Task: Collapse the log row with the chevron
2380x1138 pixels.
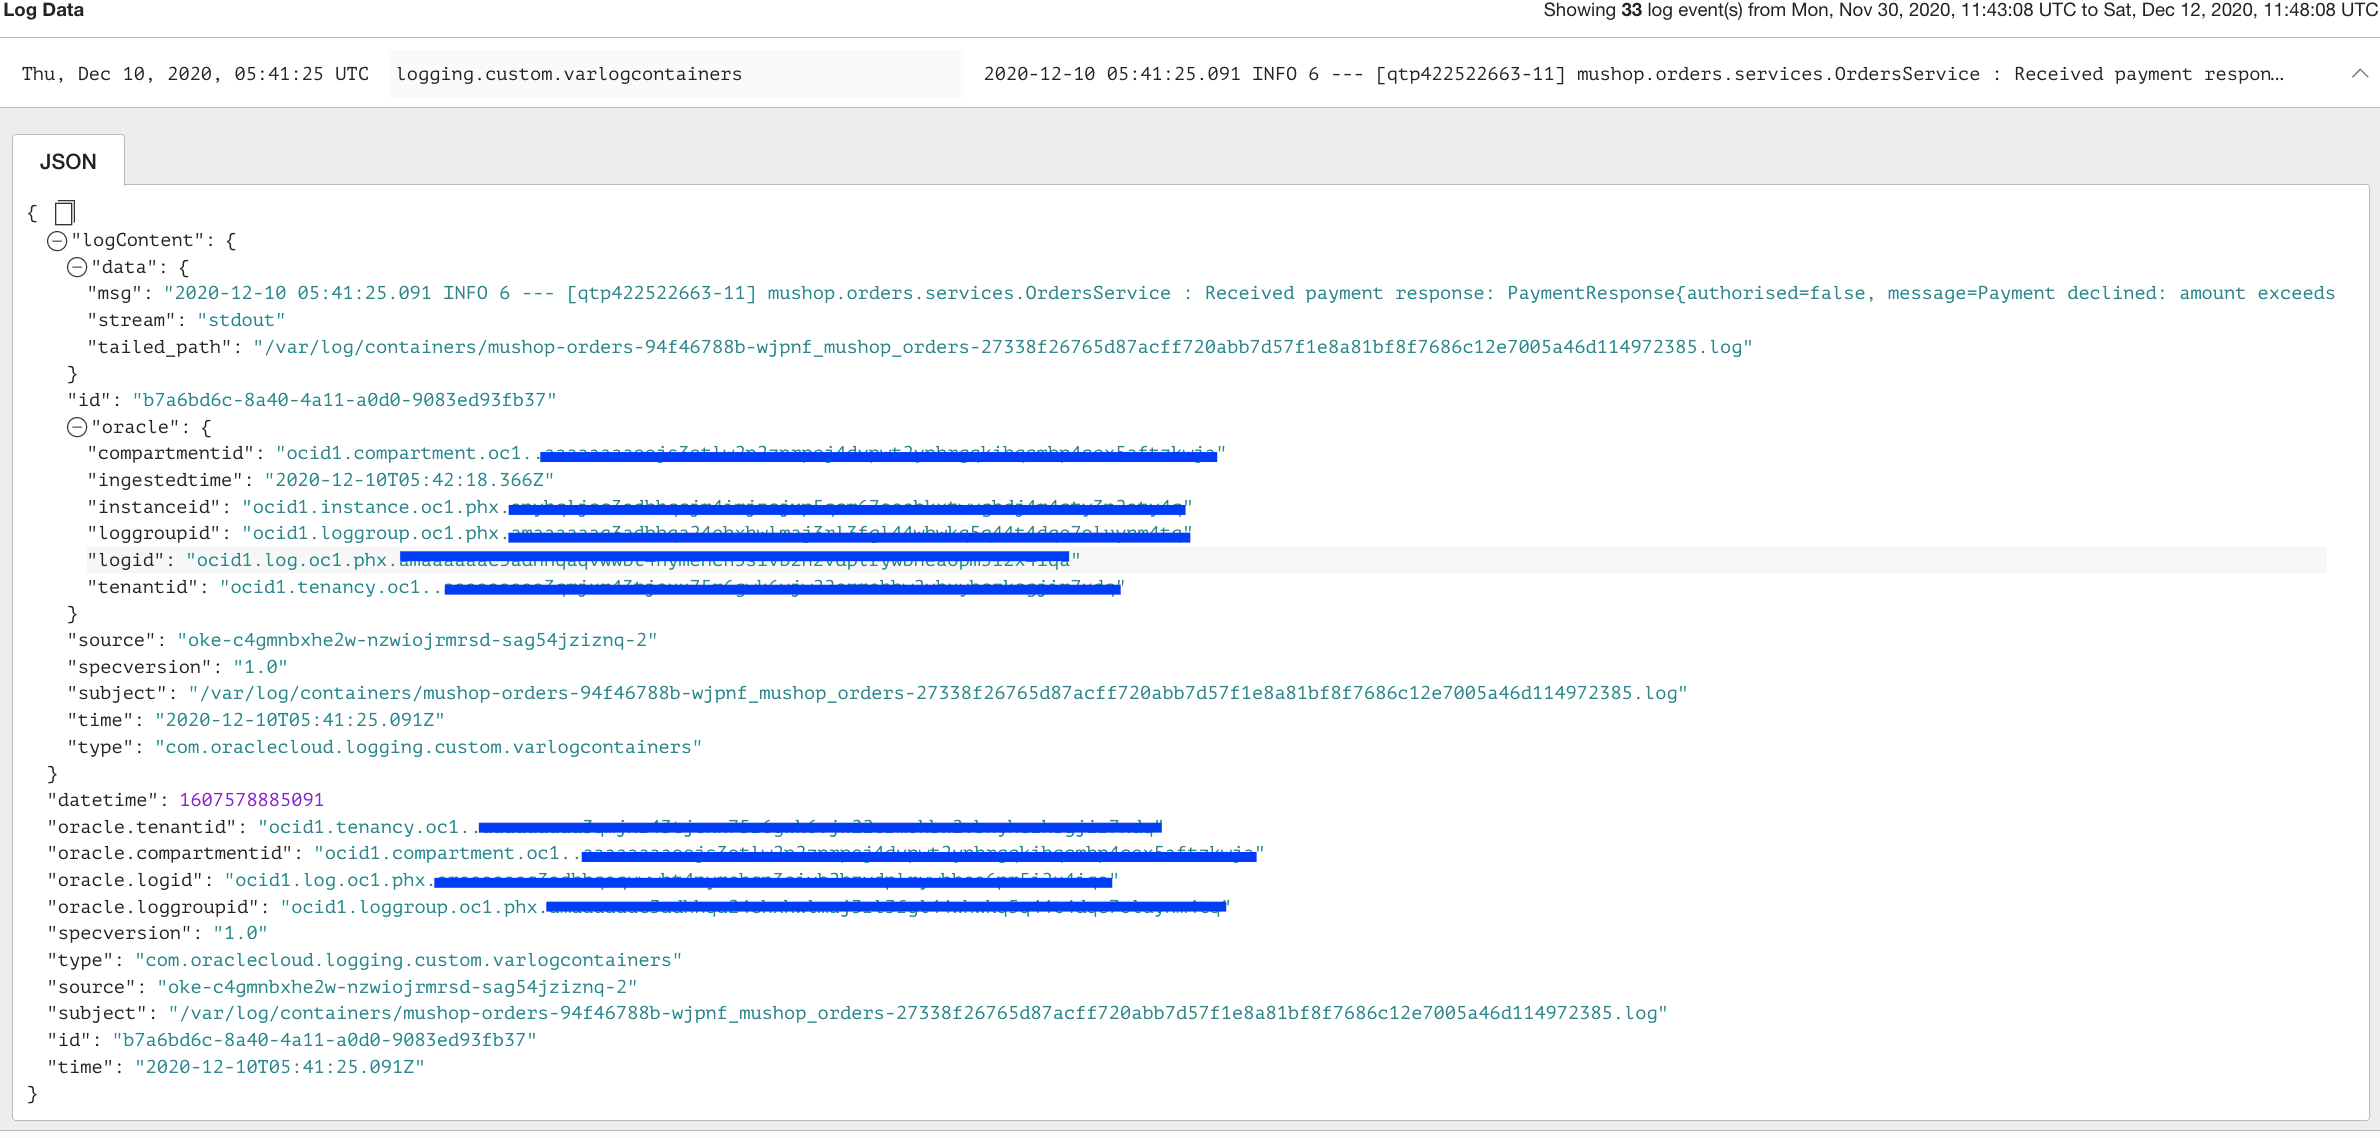Action: 2359,74
